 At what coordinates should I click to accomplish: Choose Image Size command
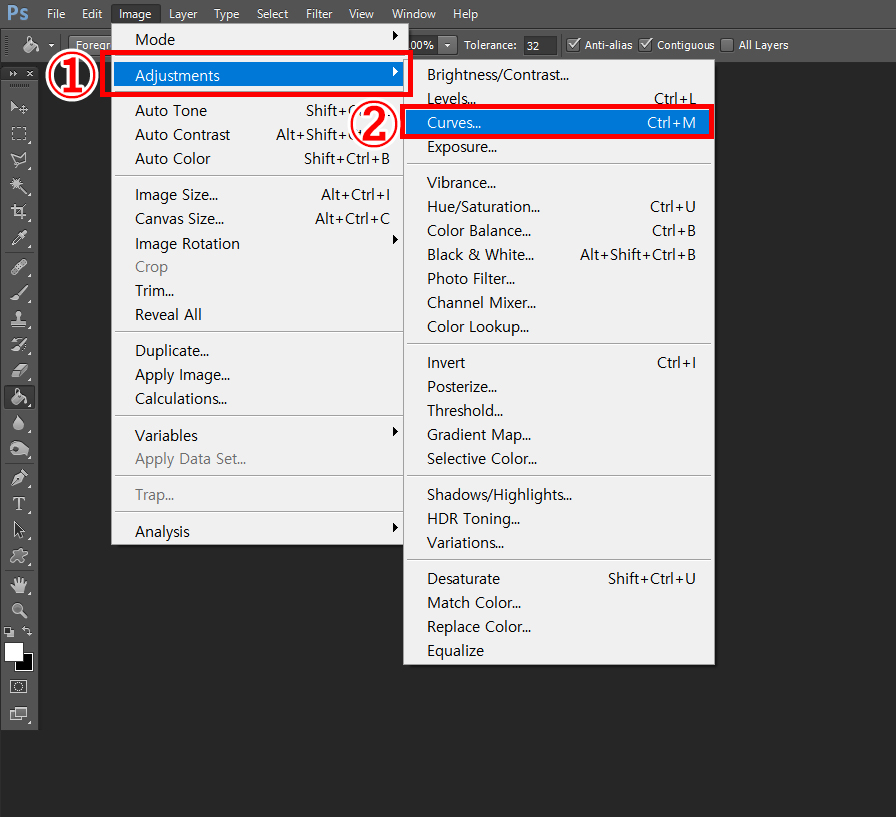258,195
